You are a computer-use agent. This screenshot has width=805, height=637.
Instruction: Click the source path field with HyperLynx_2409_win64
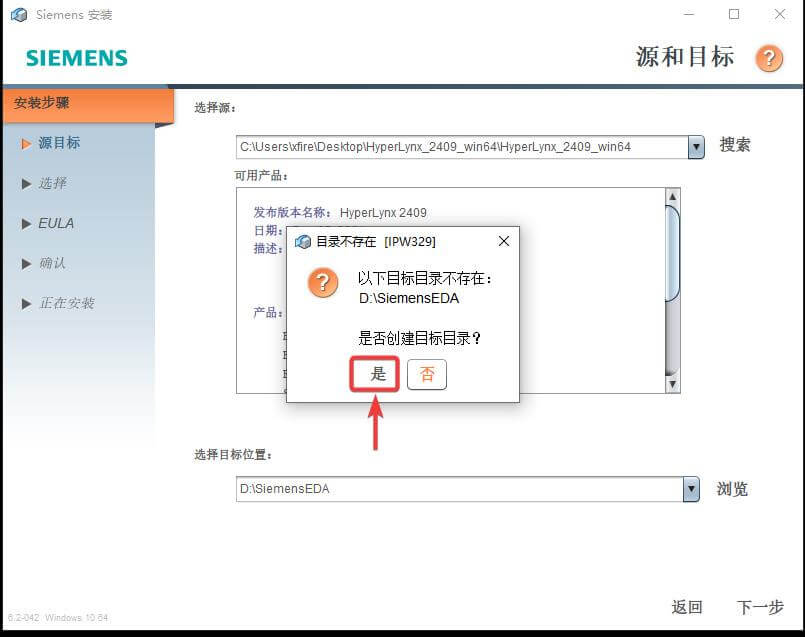pyautogui.click(x=462, y=147)
